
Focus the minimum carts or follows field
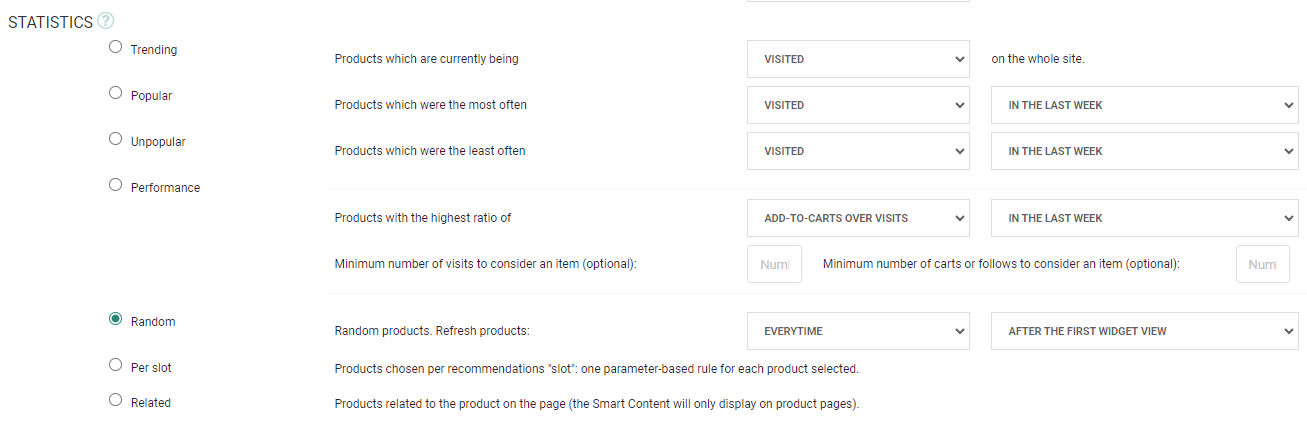pos(1262,264)
